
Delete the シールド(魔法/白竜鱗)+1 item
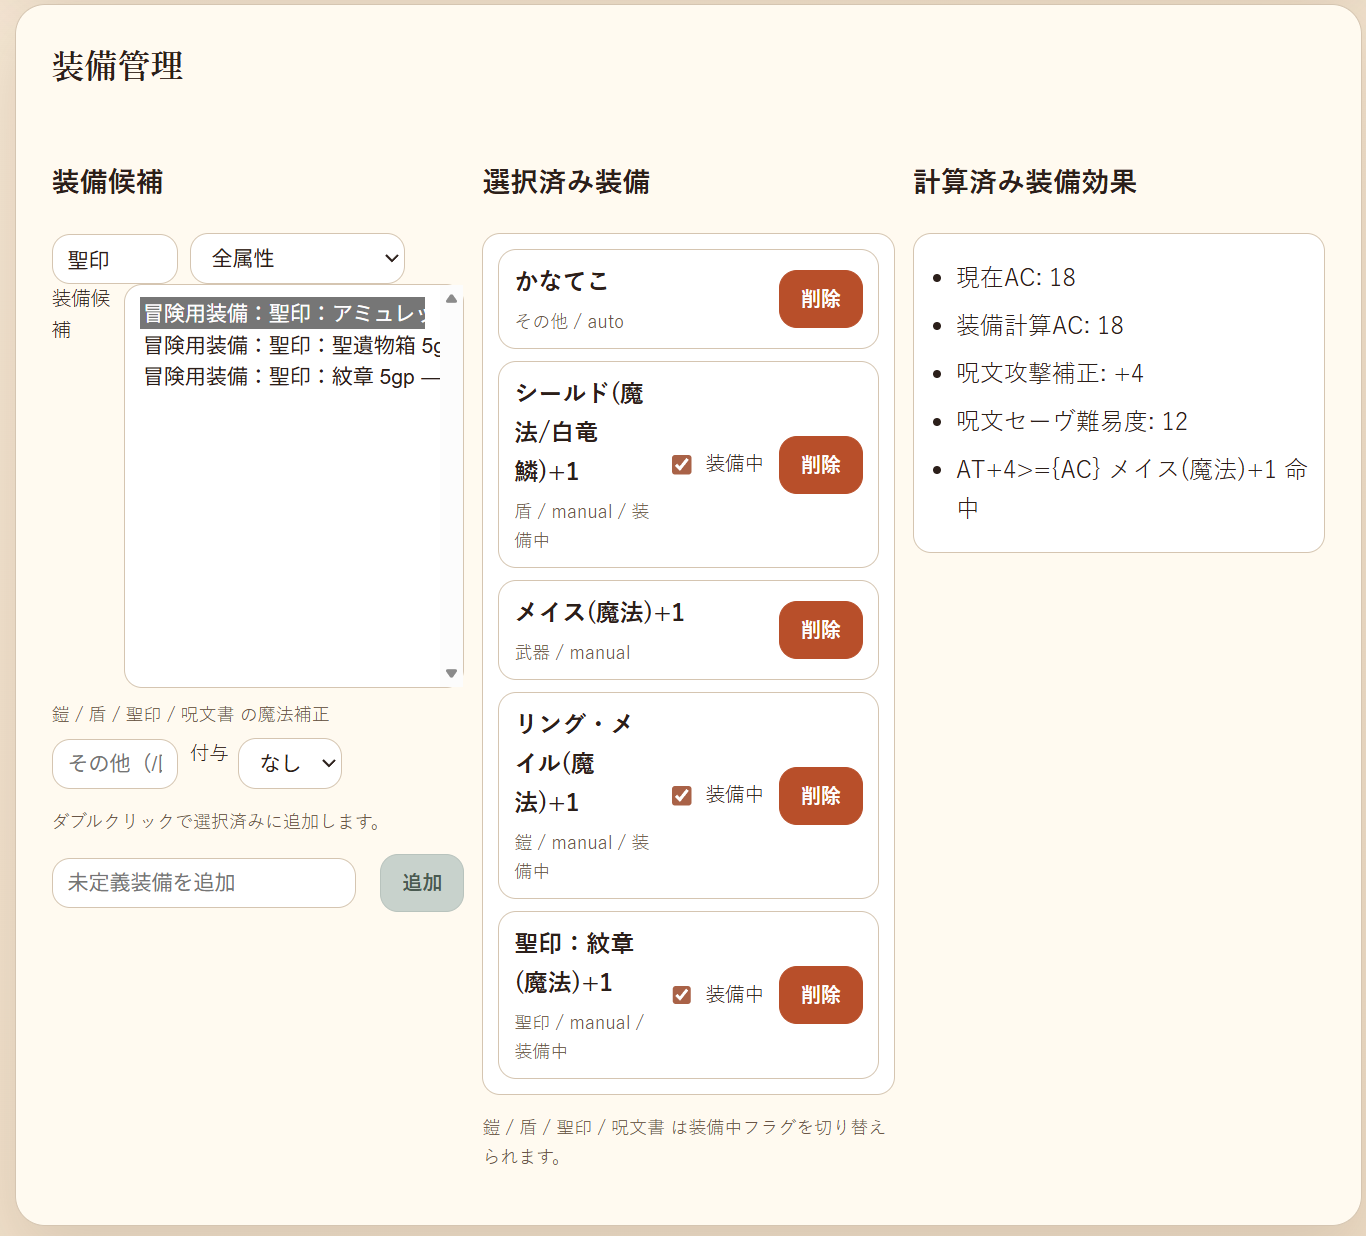pos(820,465)
